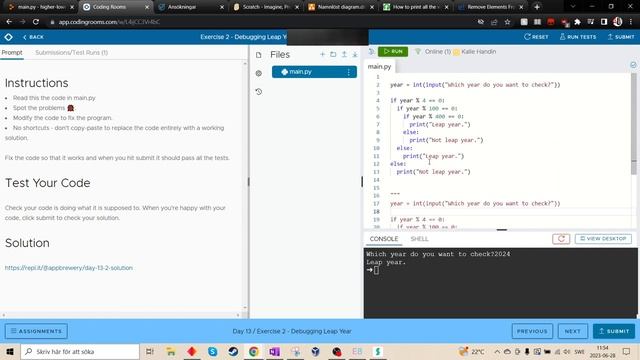The width and height of the screenshot is (640, 360).
Task: Open the Chrome three-dot menu
Action: [x=631, y=22]
